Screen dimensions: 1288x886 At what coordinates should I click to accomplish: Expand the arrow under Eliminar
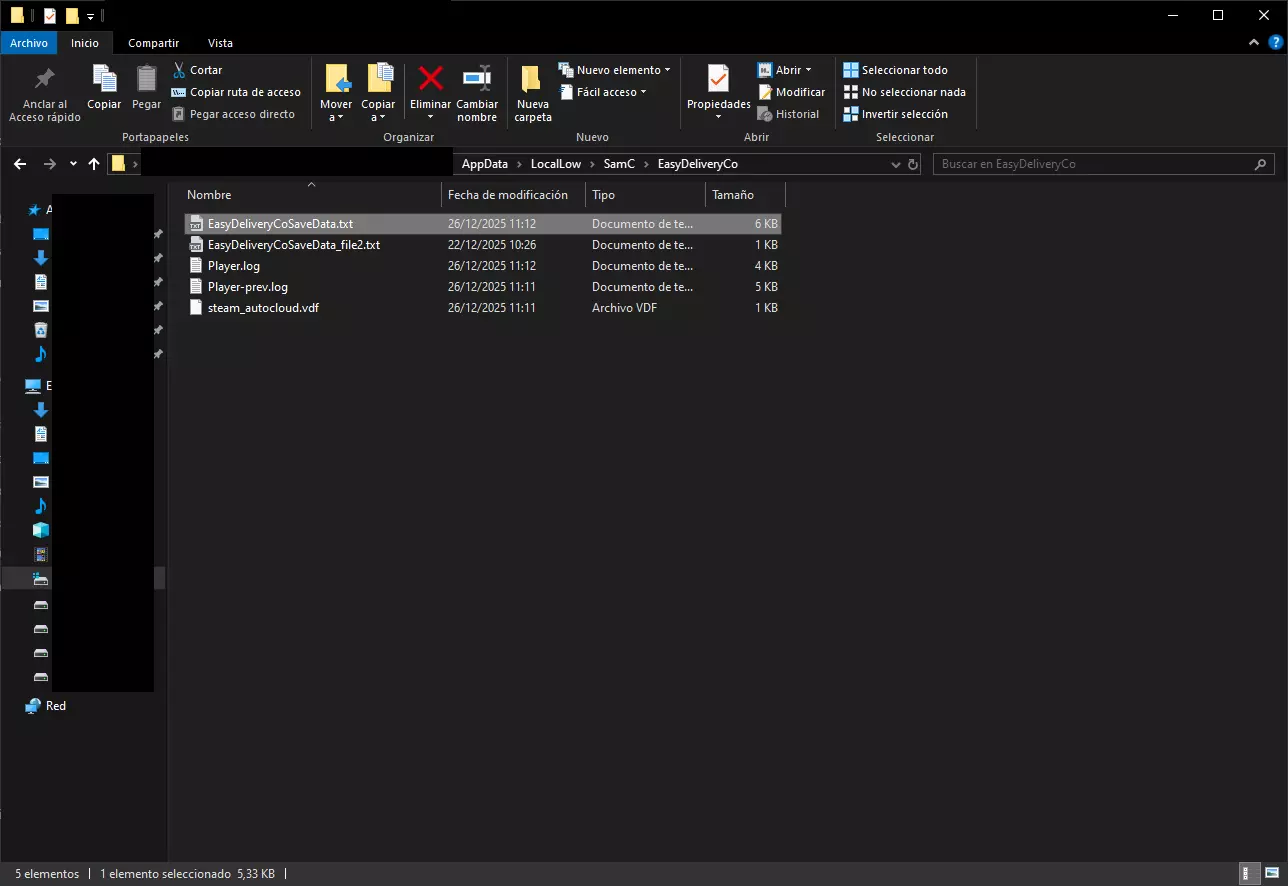pyautogui.click(x=431, y=117)
